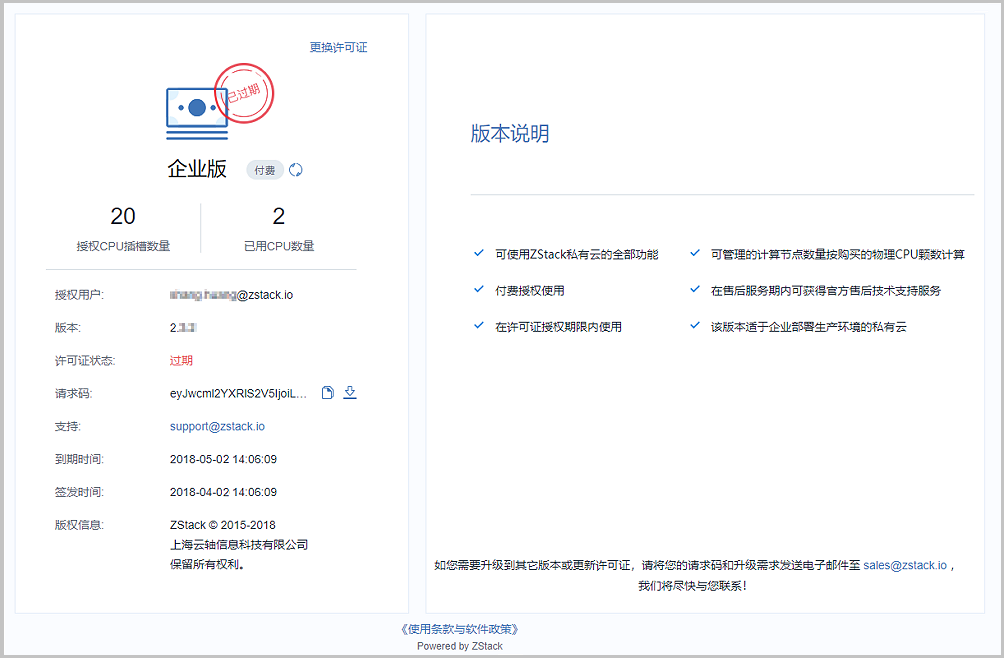Click the 付费授权使用 feature text
This screenshot has height=658, width=1004.
pos(530,291)
